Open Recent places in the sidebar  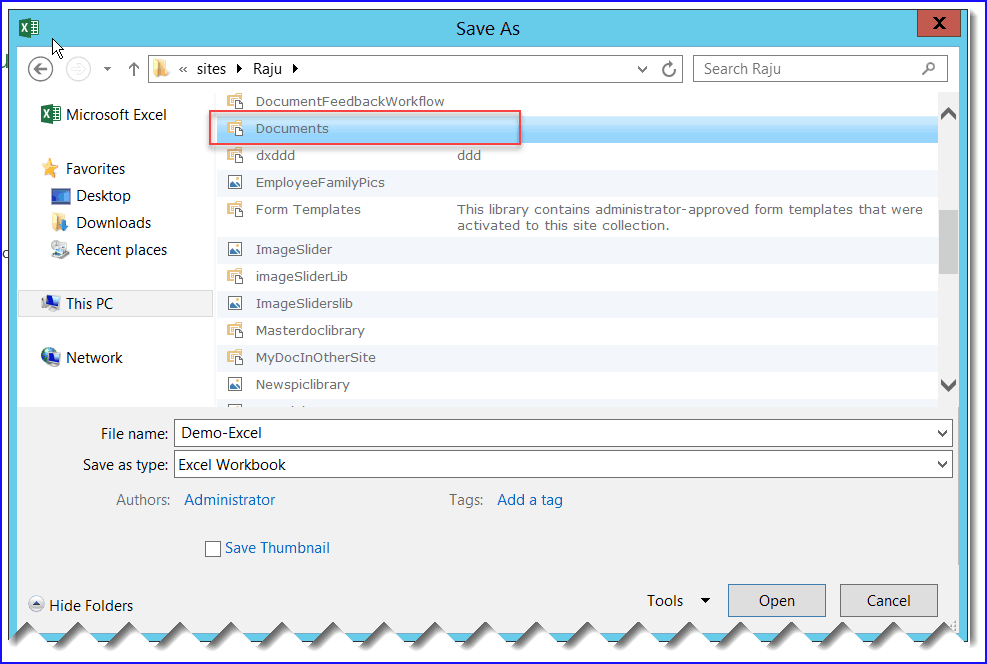(119, 249)
